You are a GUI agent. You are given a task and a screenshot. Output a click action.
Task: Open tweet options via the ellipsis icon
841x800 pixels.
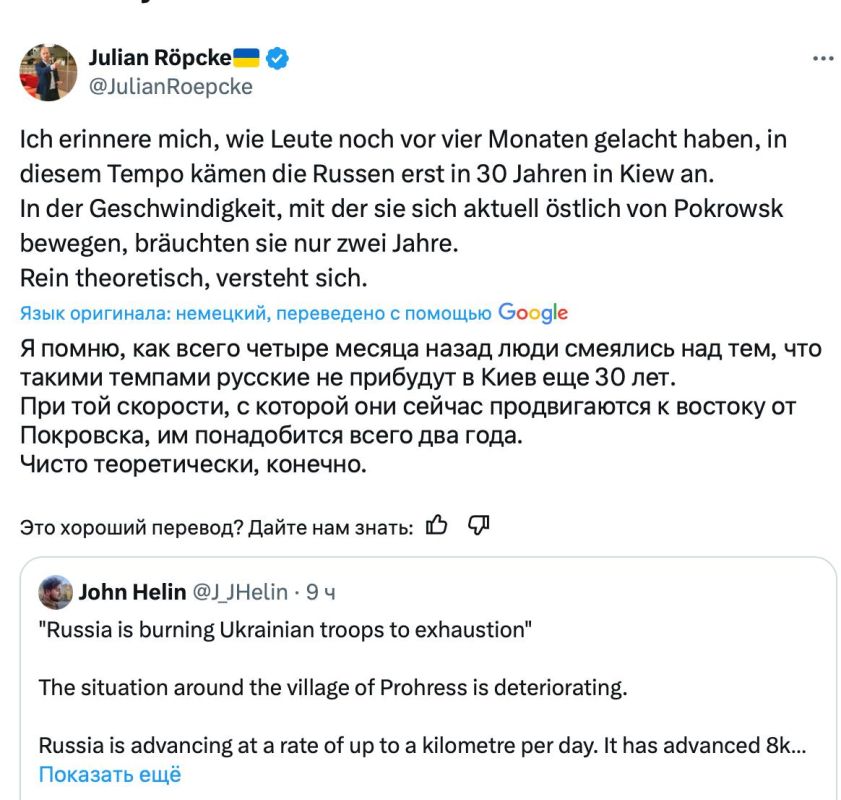(824, 57)
